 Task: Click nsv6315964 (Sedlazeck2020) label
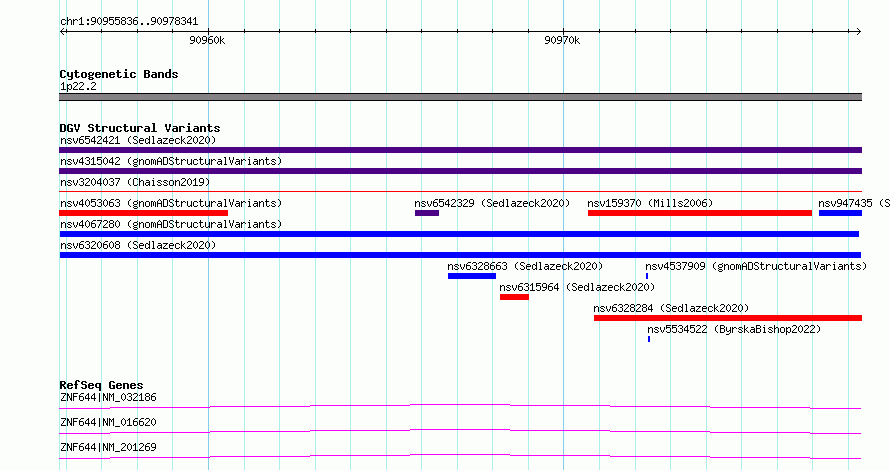tap(577, 287)
